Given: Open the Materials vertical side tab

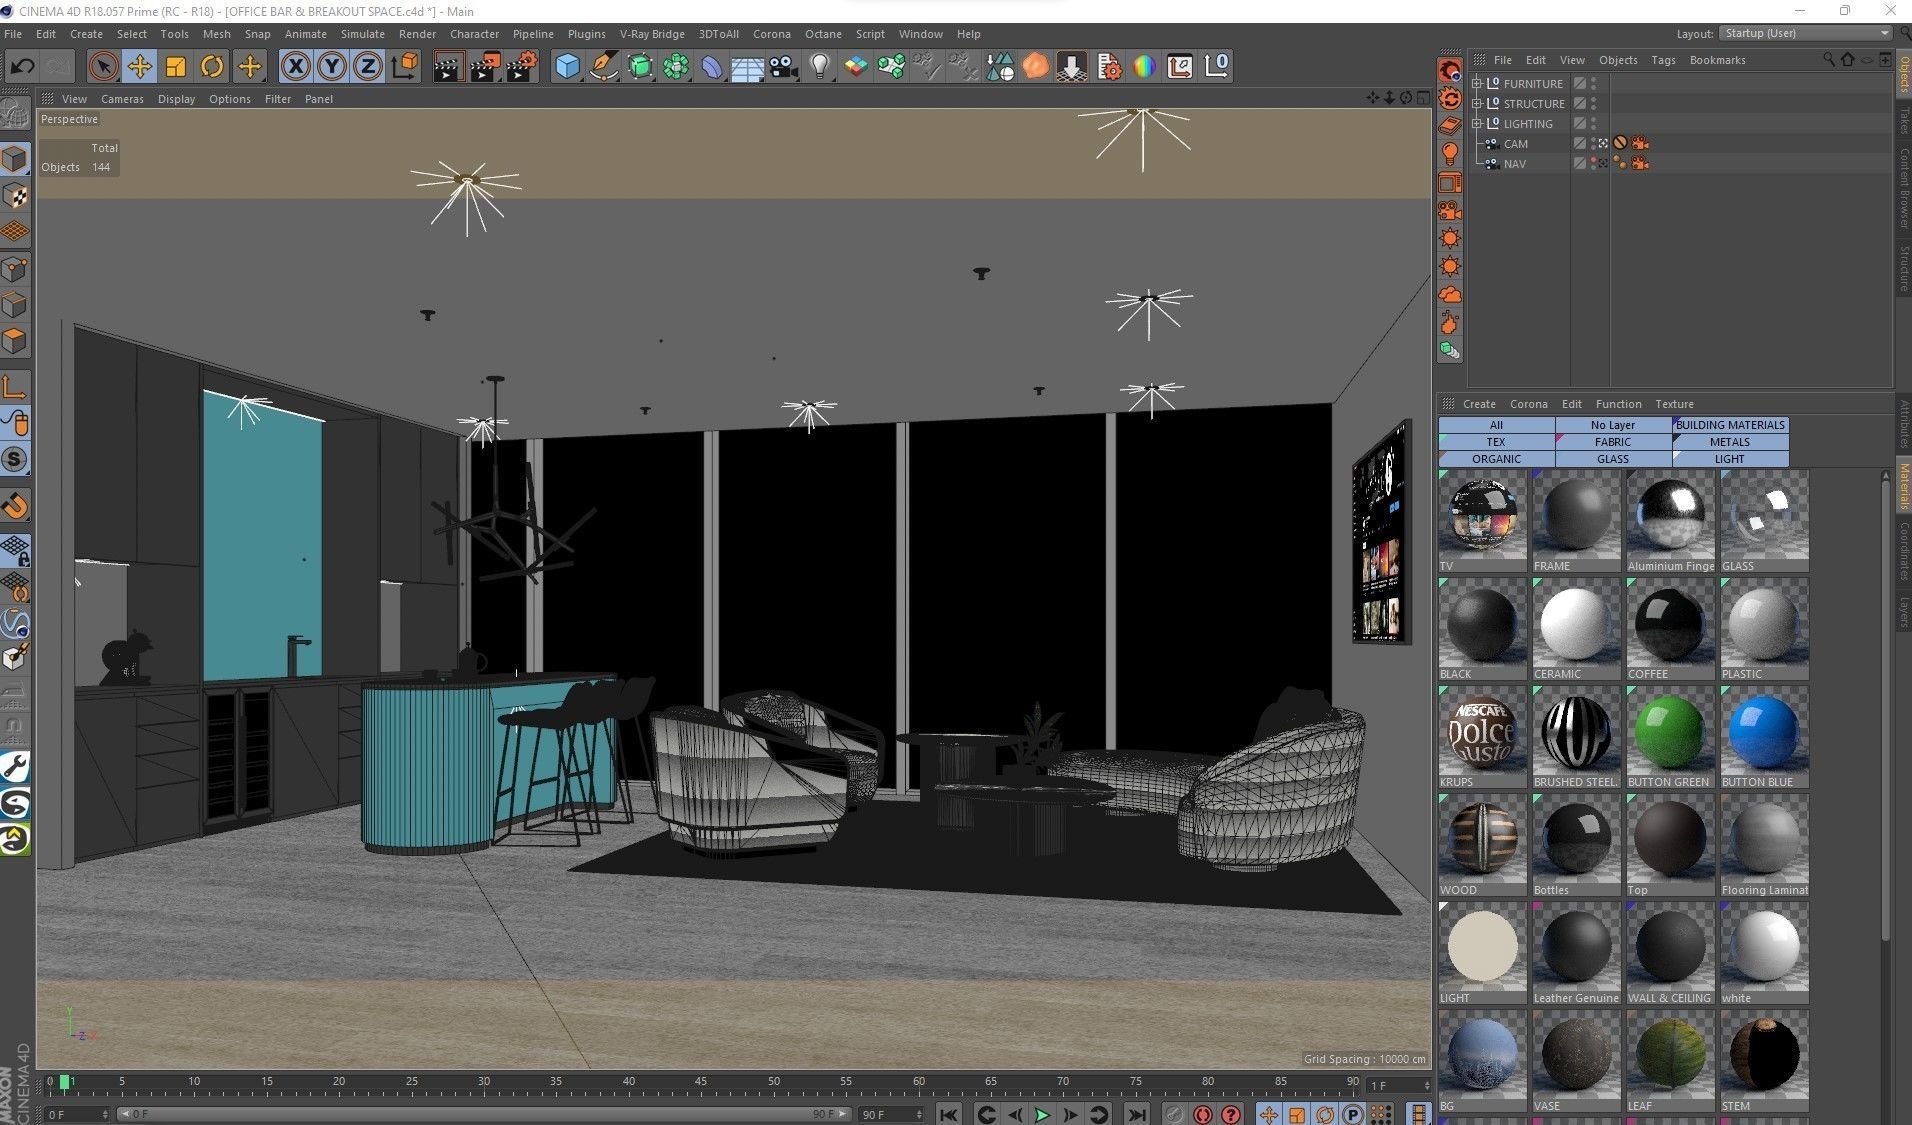Looking at the screenshot, I should pyautogui.click(x=1904, y=487).
